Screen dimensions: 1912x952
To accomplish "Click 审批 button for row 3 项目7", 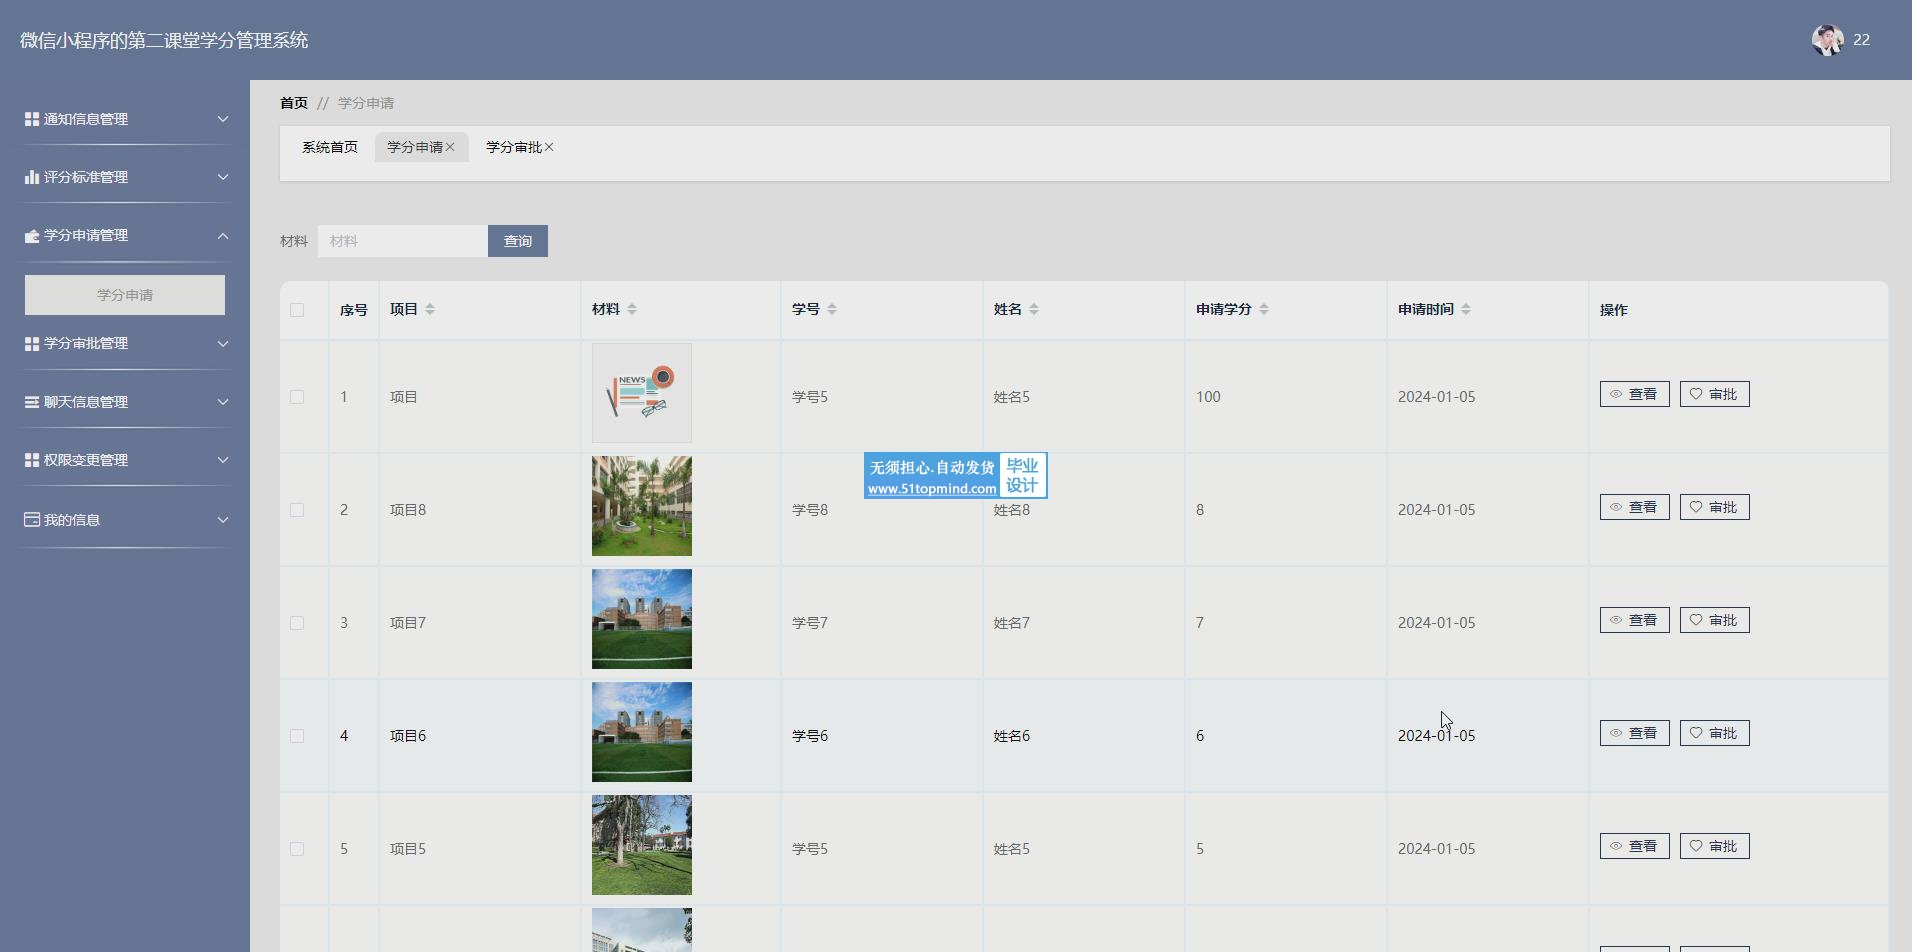I will pos(1714,620).
